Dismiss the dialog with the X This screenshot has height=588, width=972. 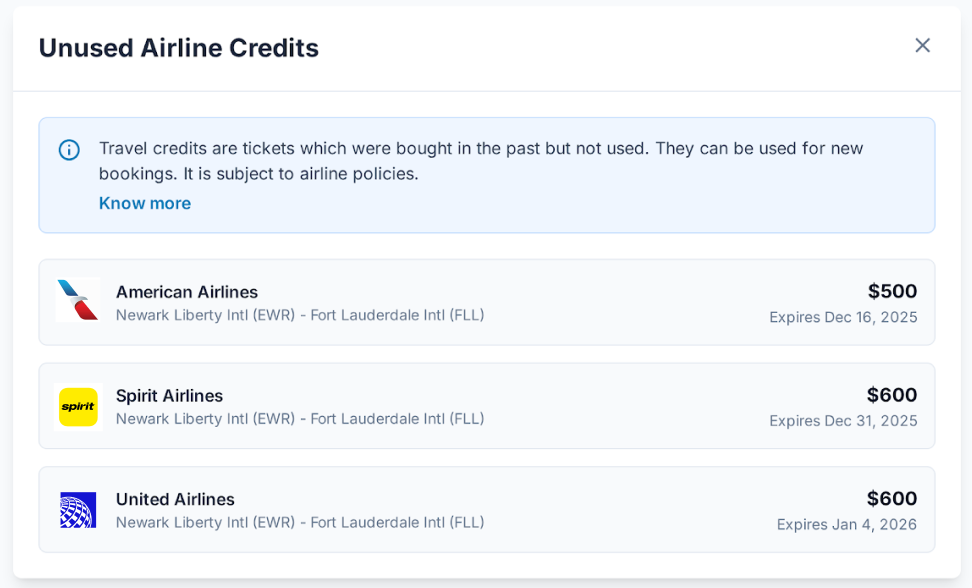pos(922,45)
